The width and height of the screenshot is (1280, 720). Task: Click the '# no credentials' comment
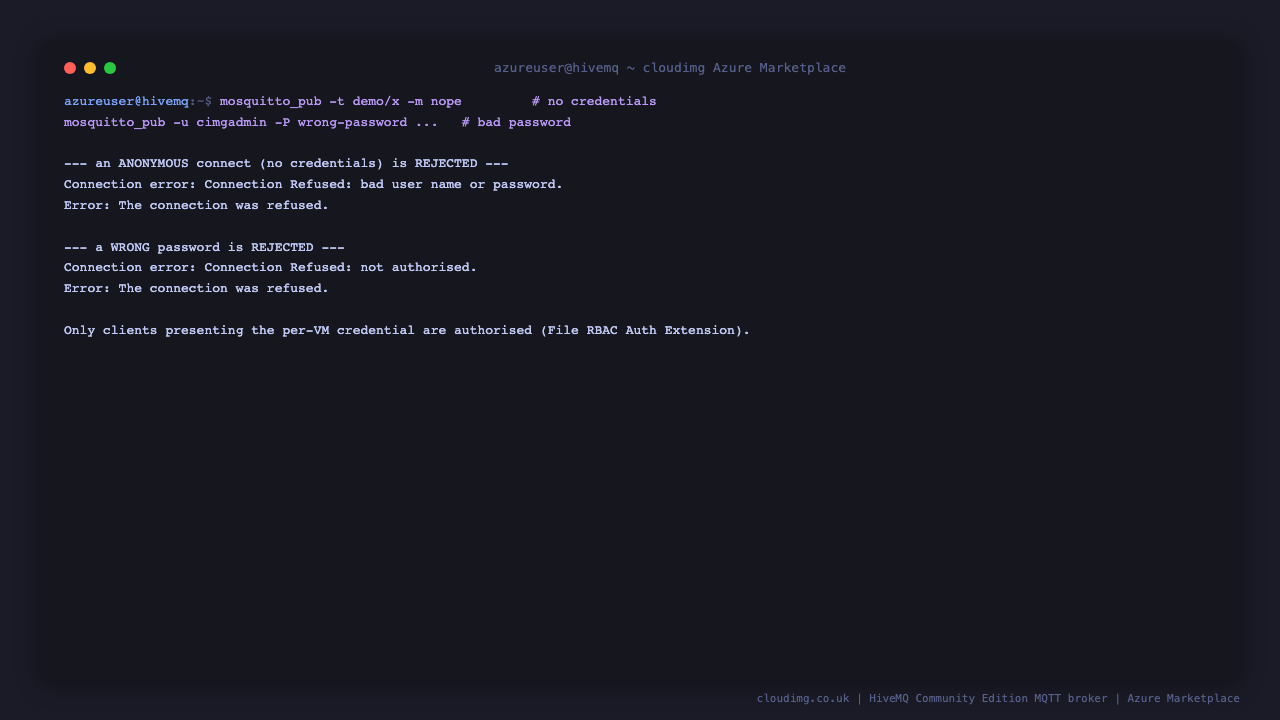click(594, 101)
